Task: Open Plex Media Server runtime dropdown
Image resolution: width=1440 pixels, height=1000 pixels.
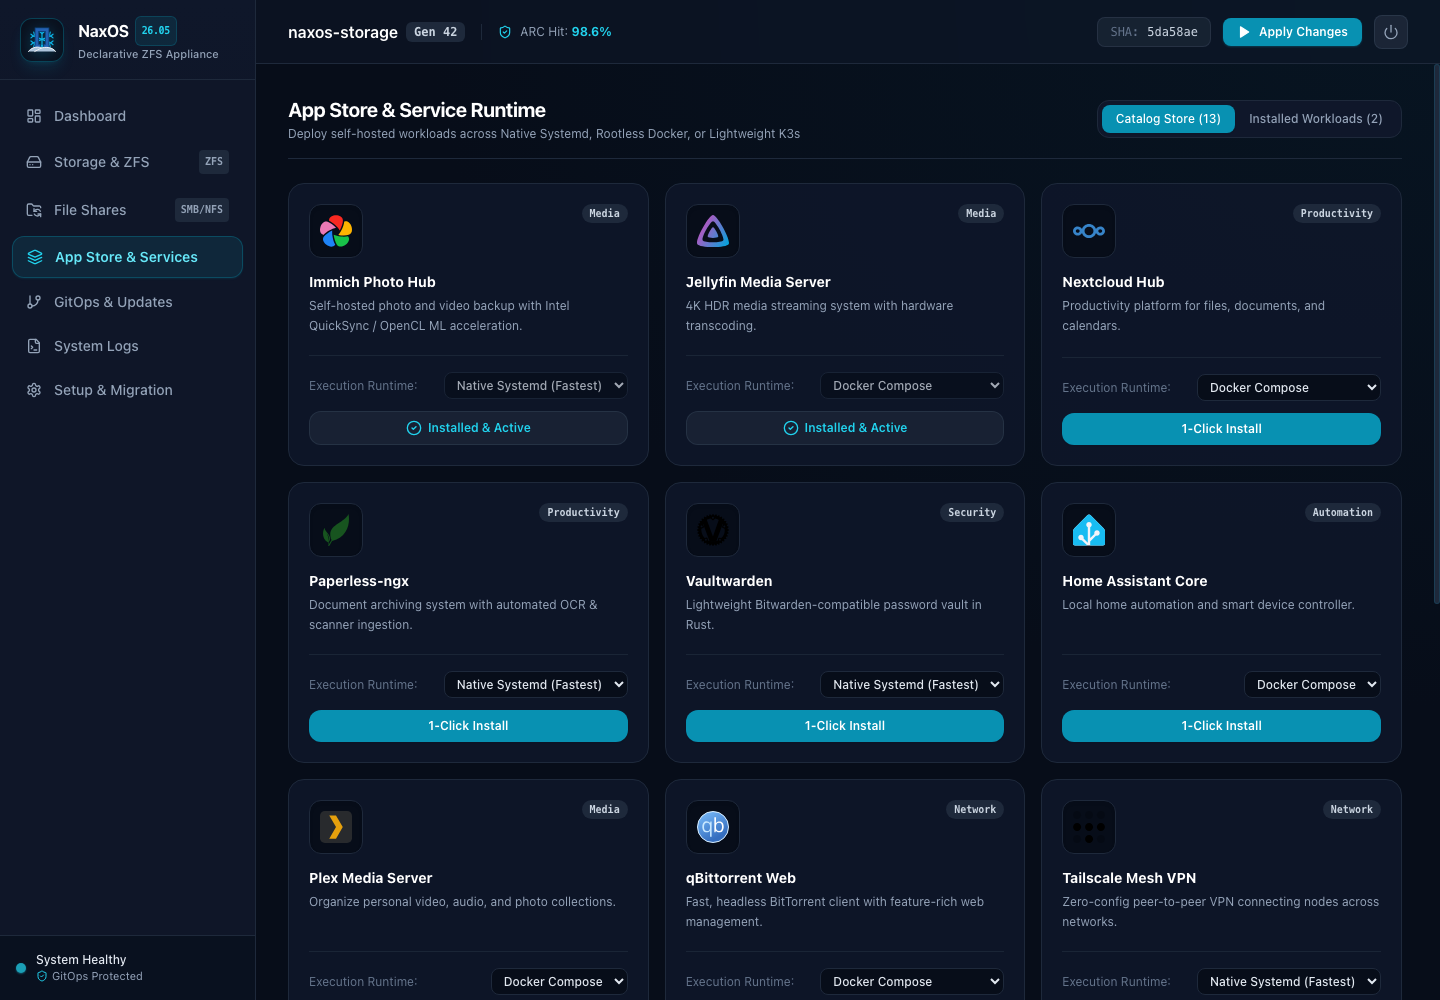Action: [559, 982]
